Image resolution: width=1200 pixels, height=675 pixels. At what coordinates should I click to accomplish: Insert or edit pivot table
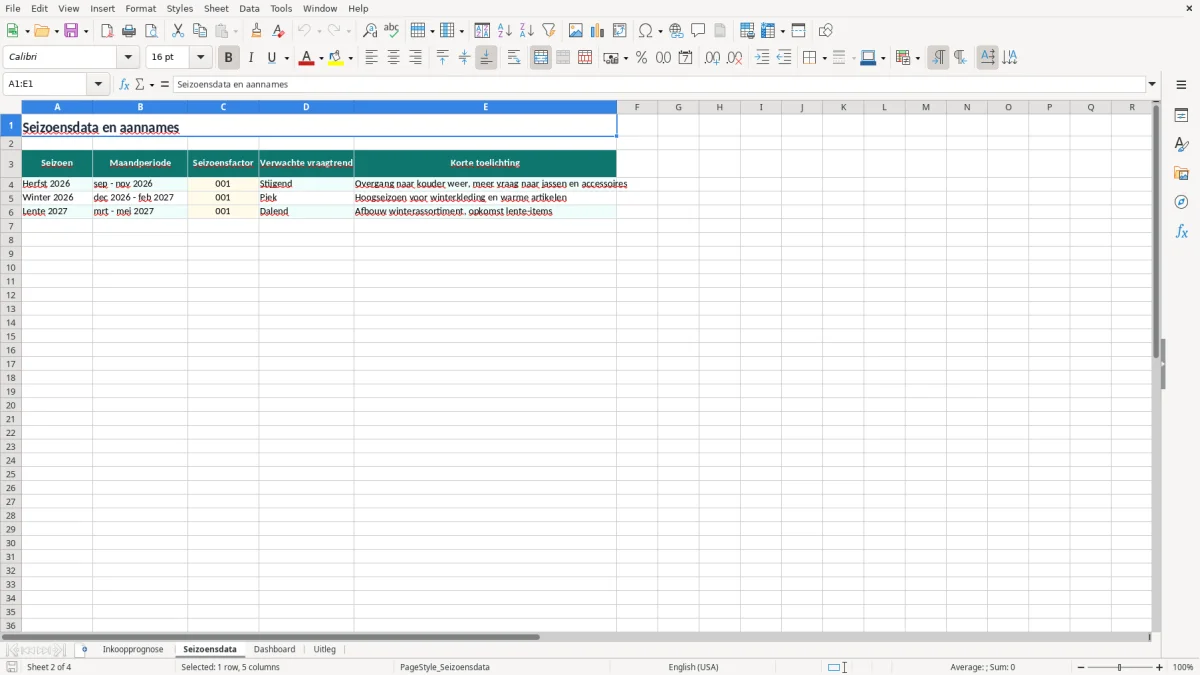pyautogui.click(x=620, y=31)
